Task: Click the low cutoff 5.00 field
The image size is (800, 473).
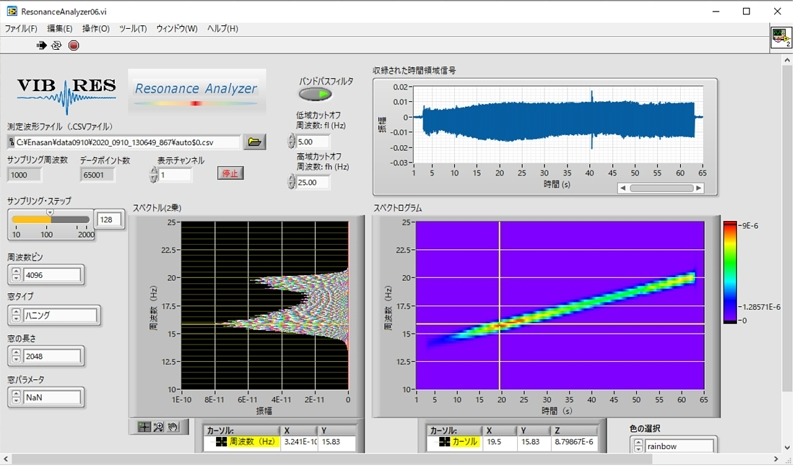Action: (x=313, y=141)
